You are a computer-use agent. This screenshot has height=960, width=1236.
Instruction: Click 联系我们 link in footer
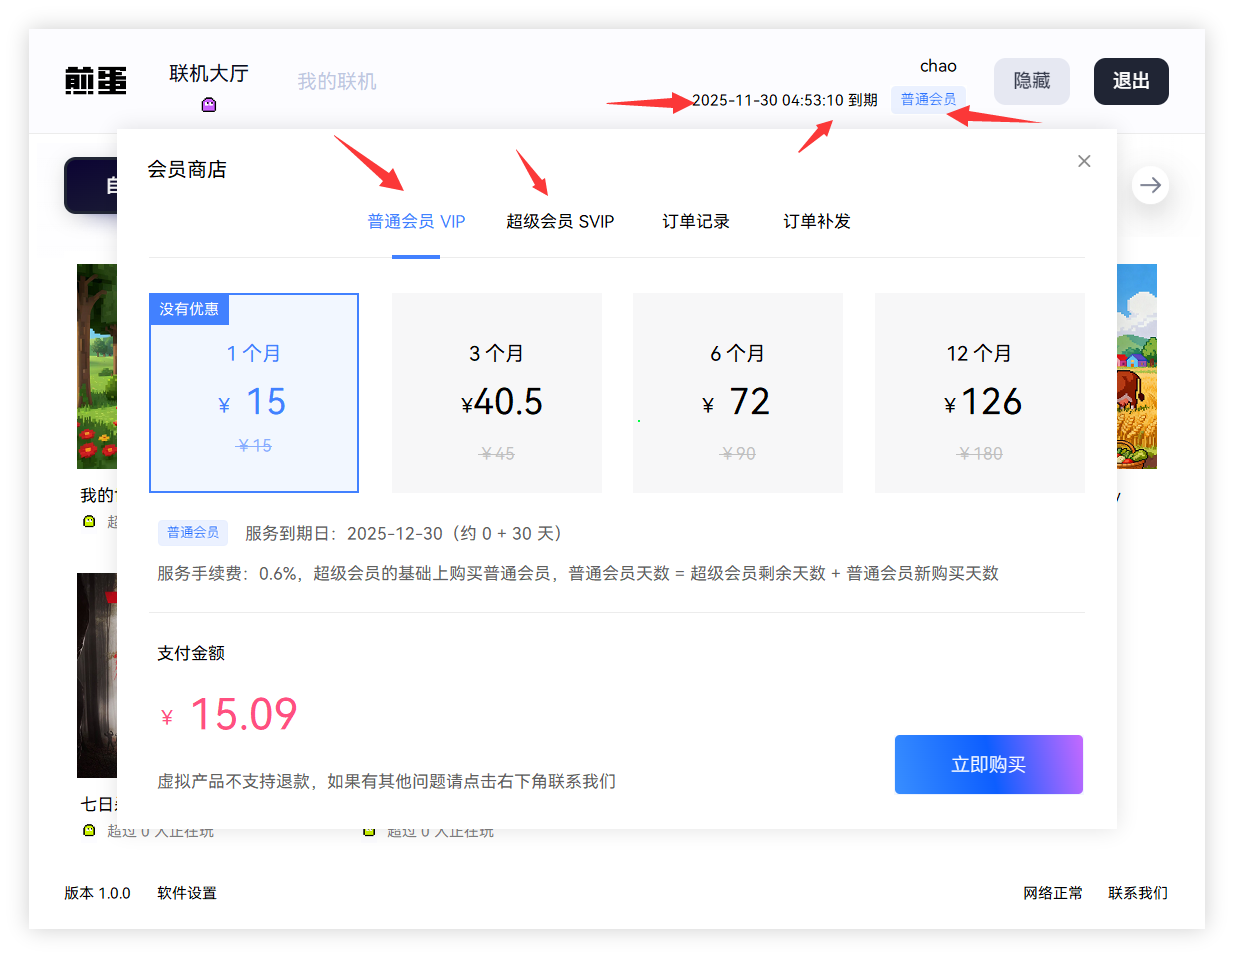pos(1137,893)
